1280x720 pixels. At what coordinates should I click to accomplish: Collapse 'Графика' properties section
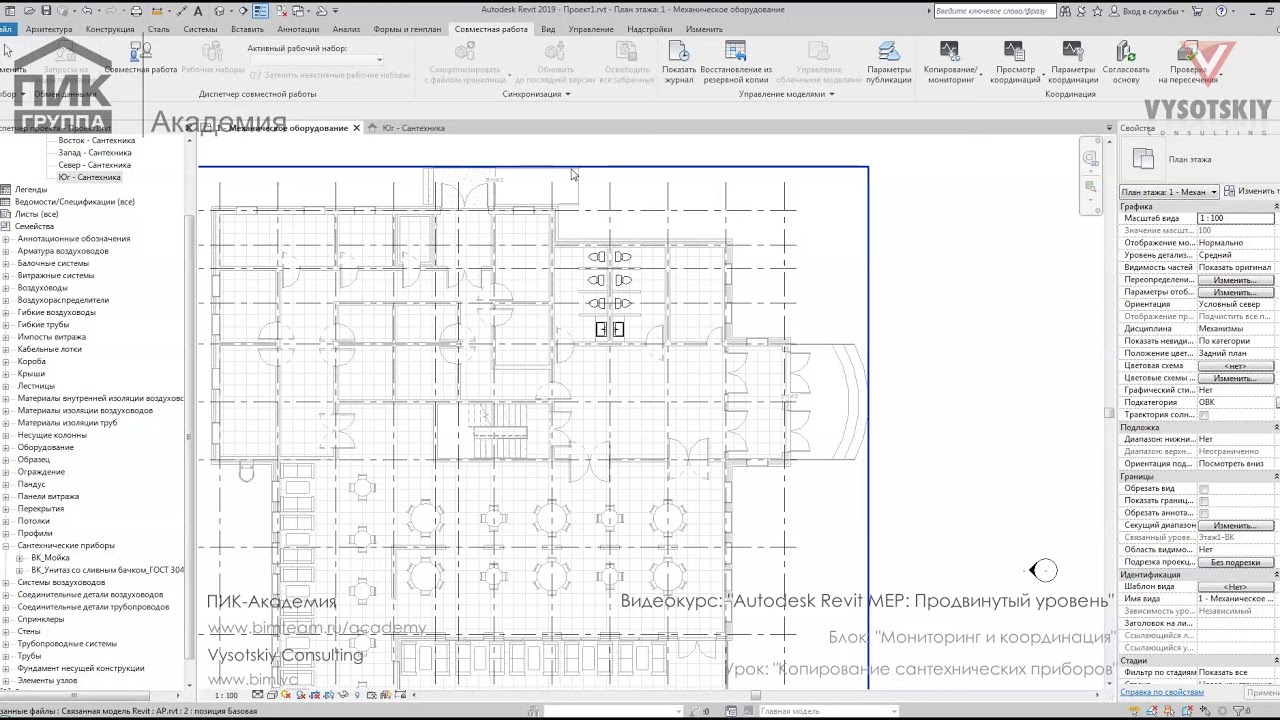[1276, 207]
